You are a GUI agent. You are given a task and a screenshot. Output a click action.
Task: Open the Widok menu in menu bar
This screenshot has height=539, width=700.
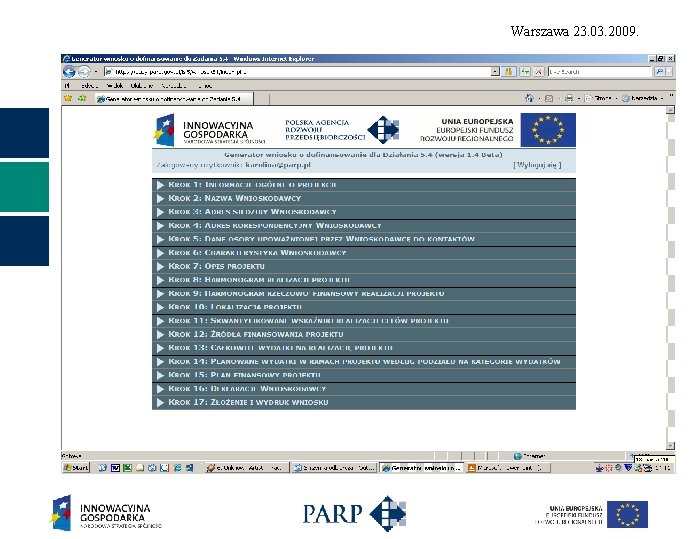(114, 85)
